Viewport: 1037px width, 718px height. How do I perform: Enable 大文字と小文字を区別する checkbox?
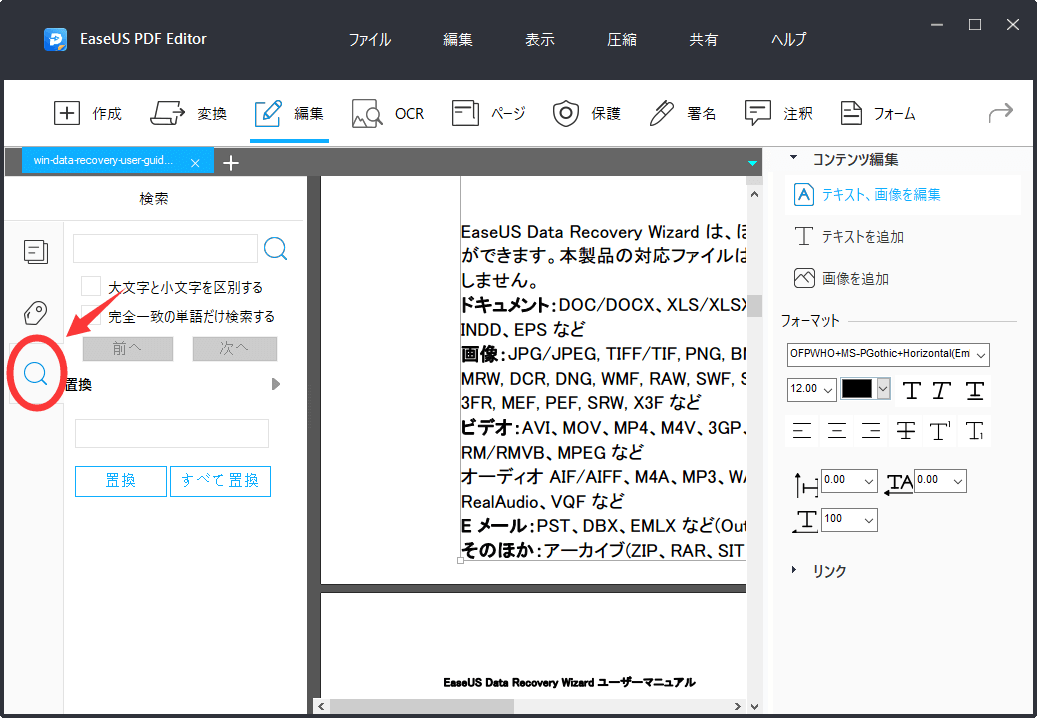pos(90,285)
